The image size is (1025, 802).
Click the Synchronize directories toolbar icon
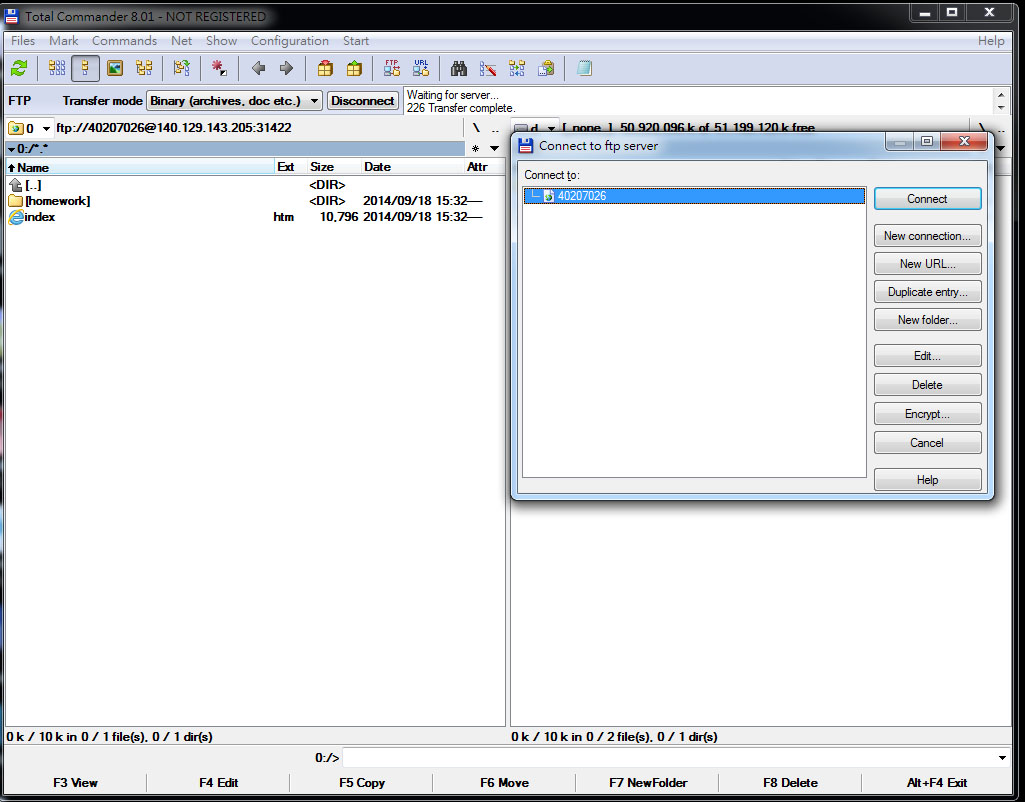tap(517, 68)
